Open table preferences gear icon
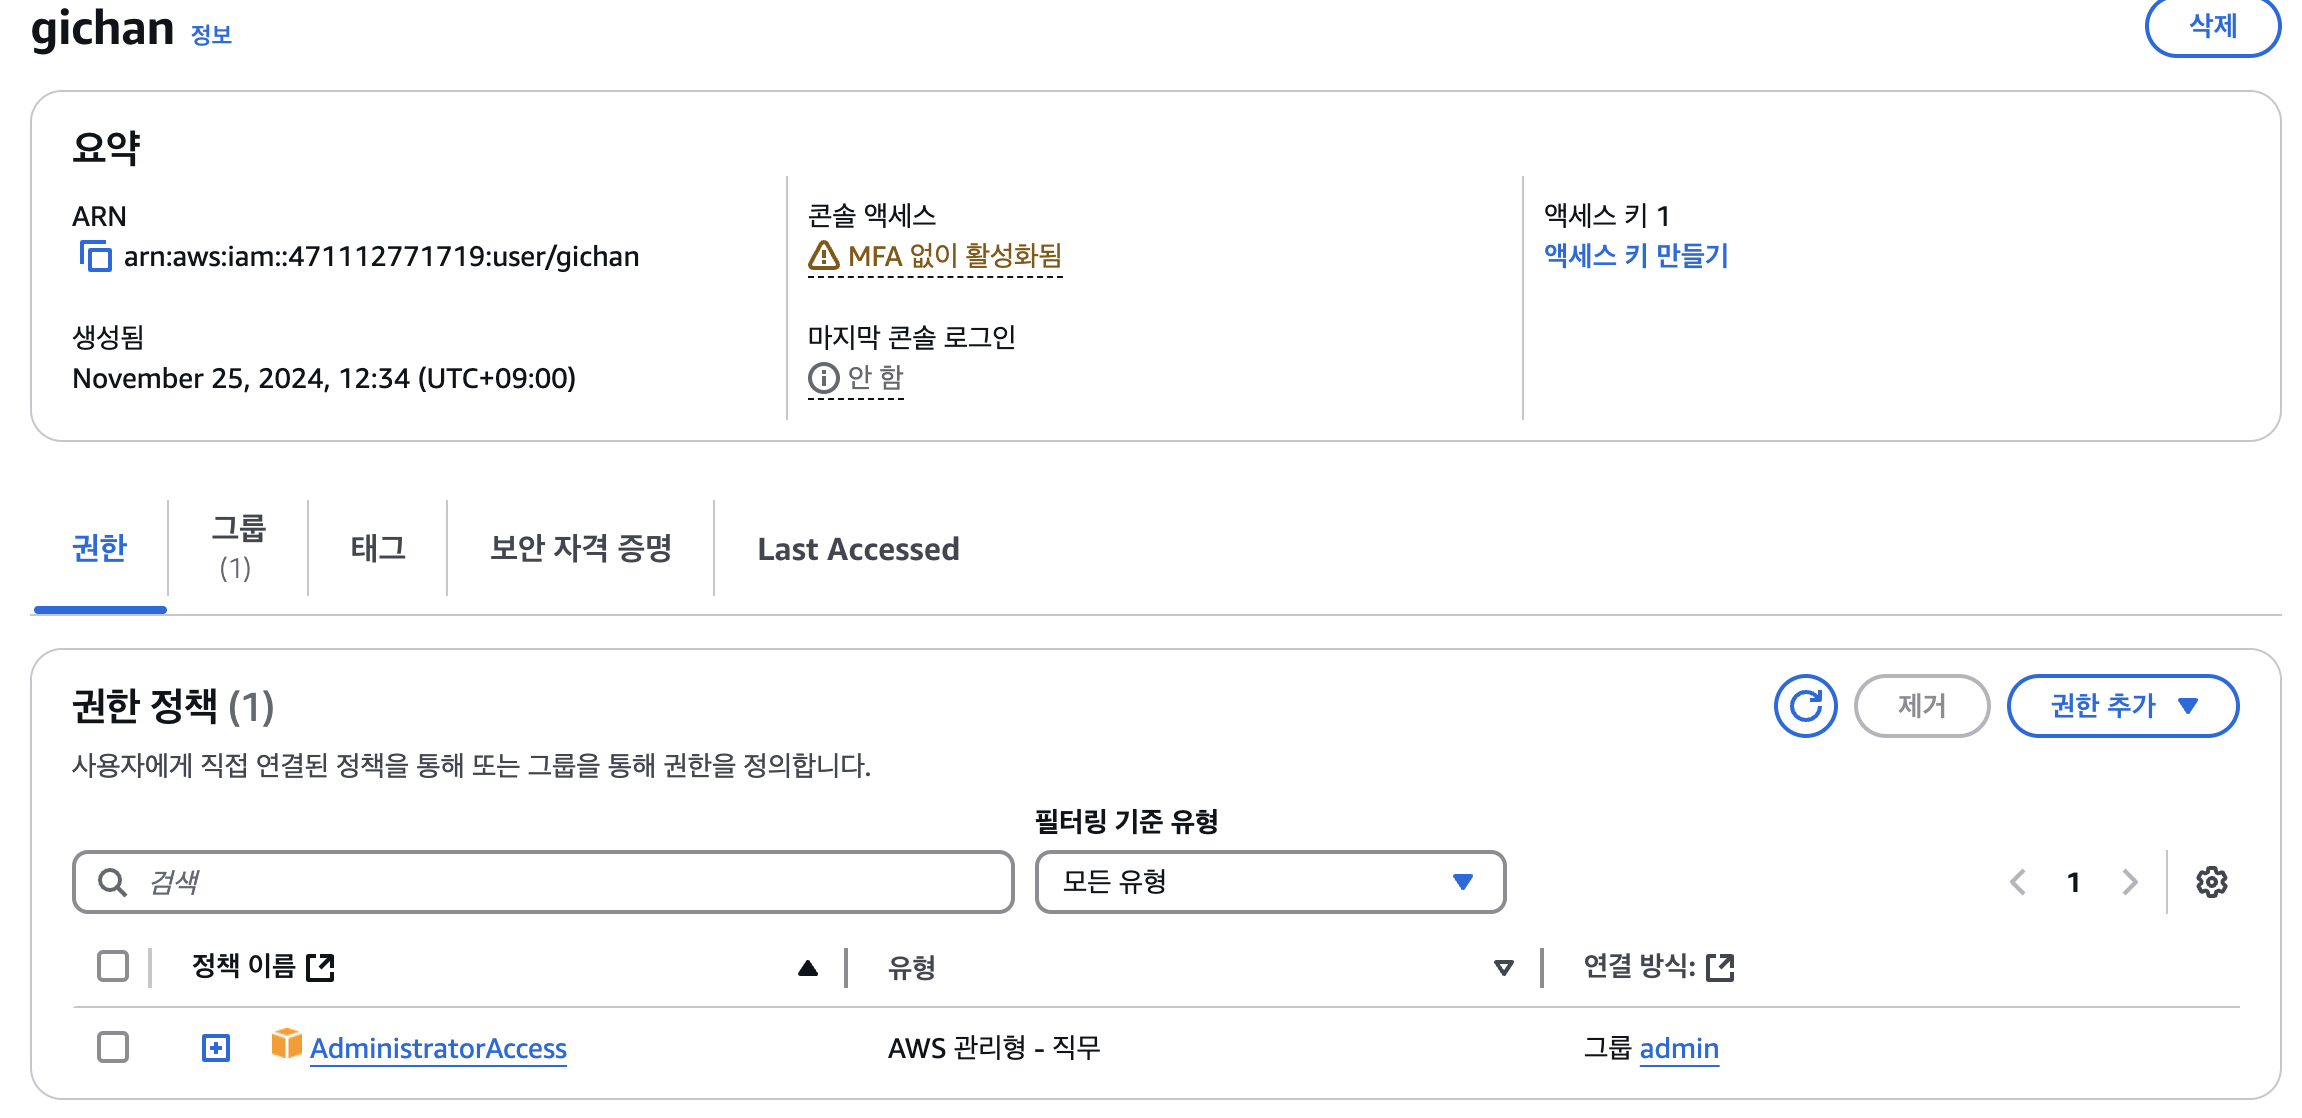Image resolution: width=2302 pixels, height=1118 pixels. 2211,882
